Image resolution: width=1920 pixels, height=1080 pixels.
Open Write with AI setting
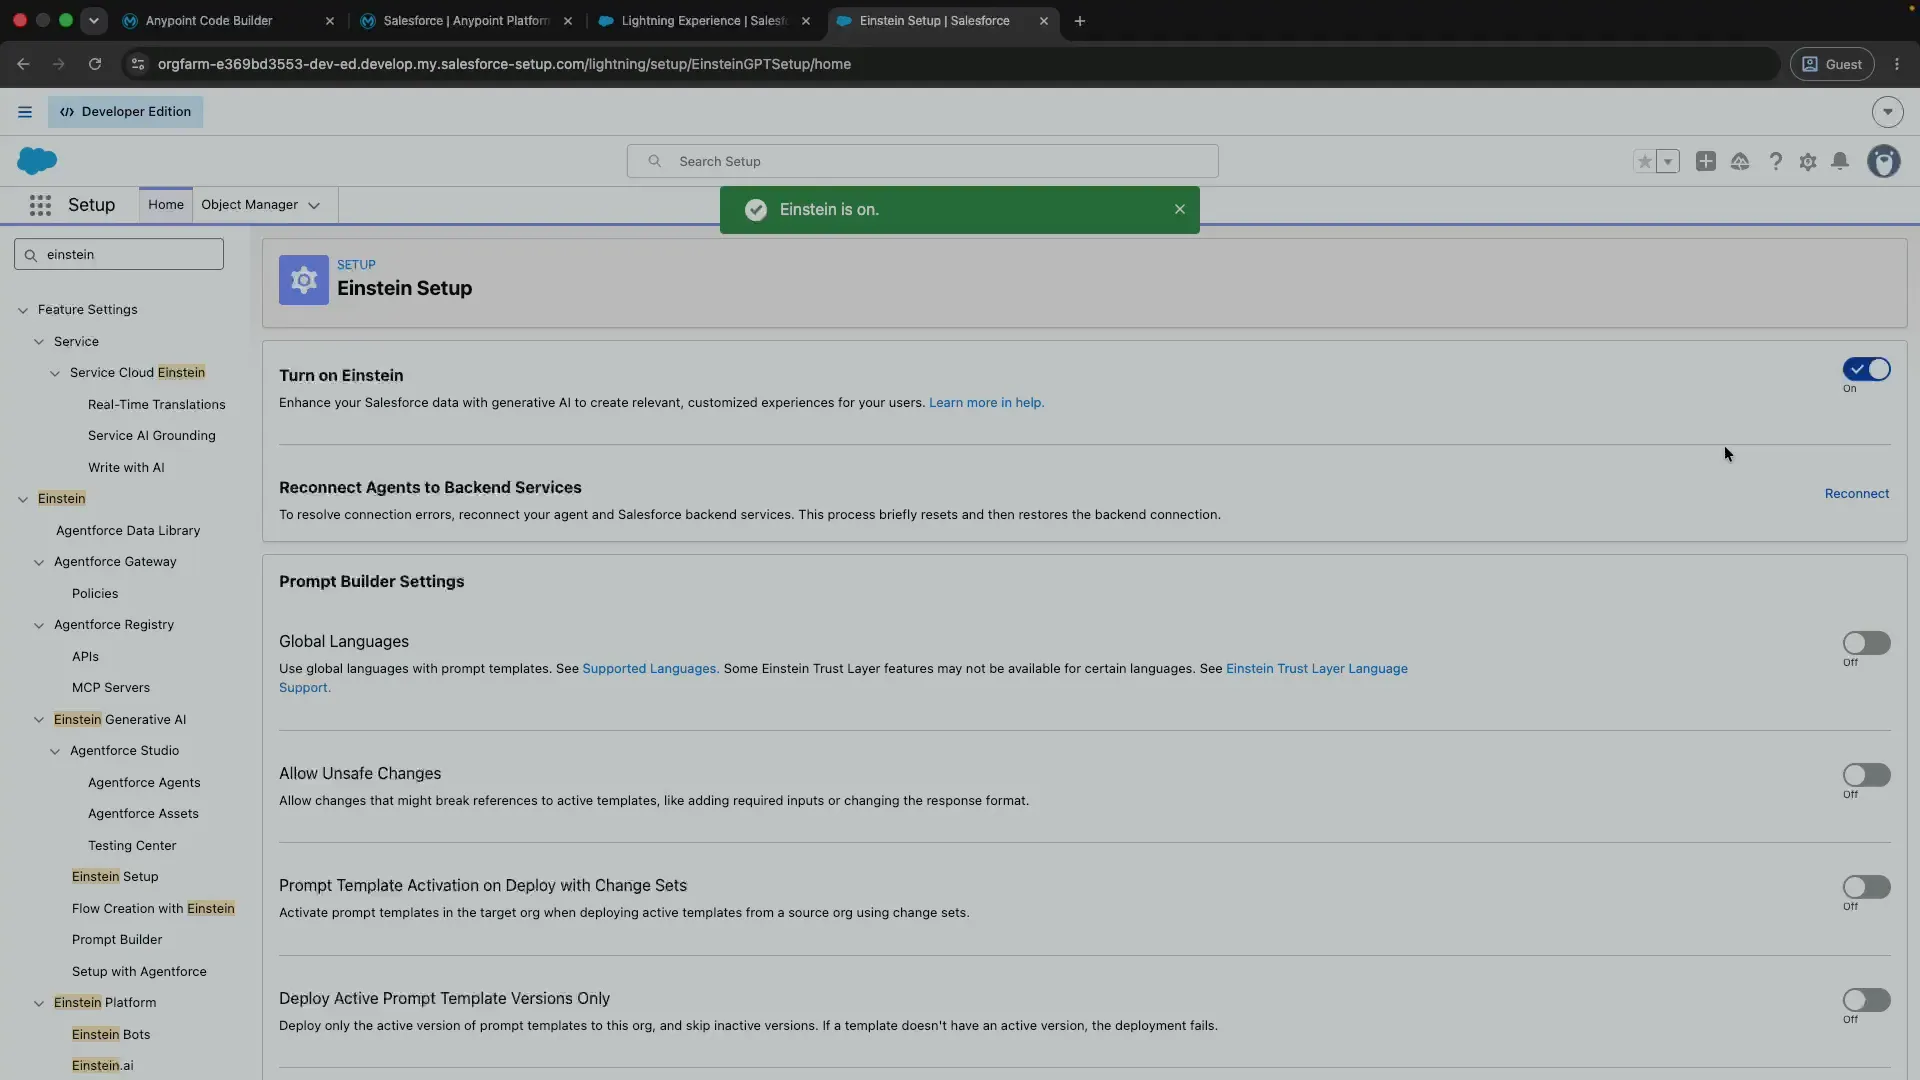click(126, 468)
